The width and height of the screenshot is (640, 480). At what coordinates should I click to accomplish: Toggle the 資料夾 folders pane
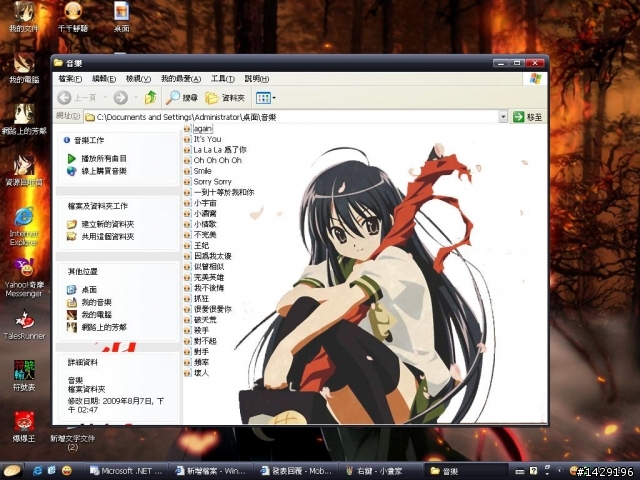tap(225, 98)
